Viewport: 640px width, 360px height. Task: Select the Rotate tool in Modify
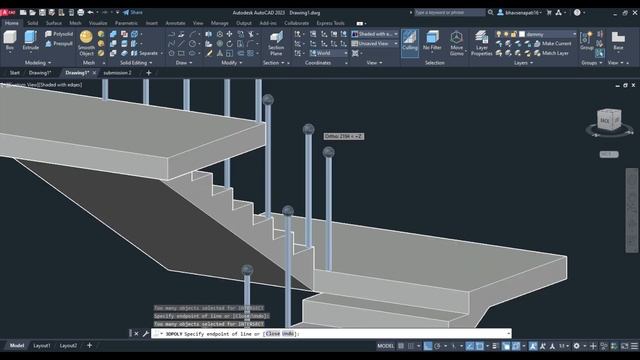(x=229, y=43)
